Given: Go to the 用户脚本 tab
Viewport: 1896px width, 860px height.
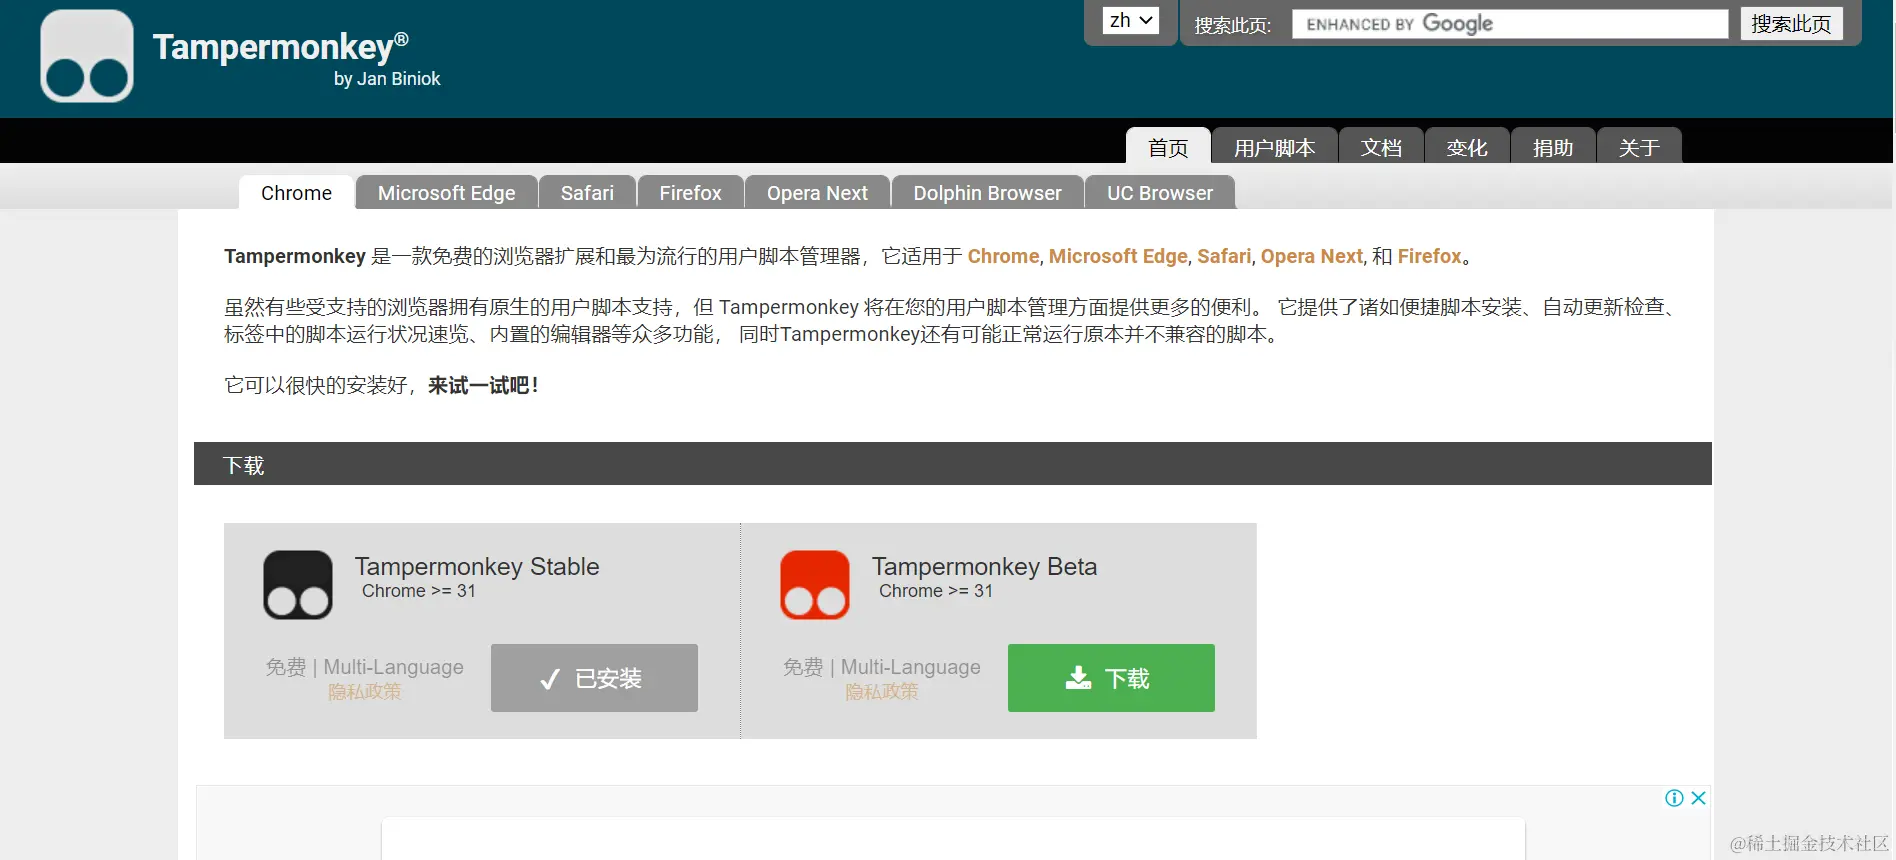Looking at the screenshot, I should pos(1274,147).
